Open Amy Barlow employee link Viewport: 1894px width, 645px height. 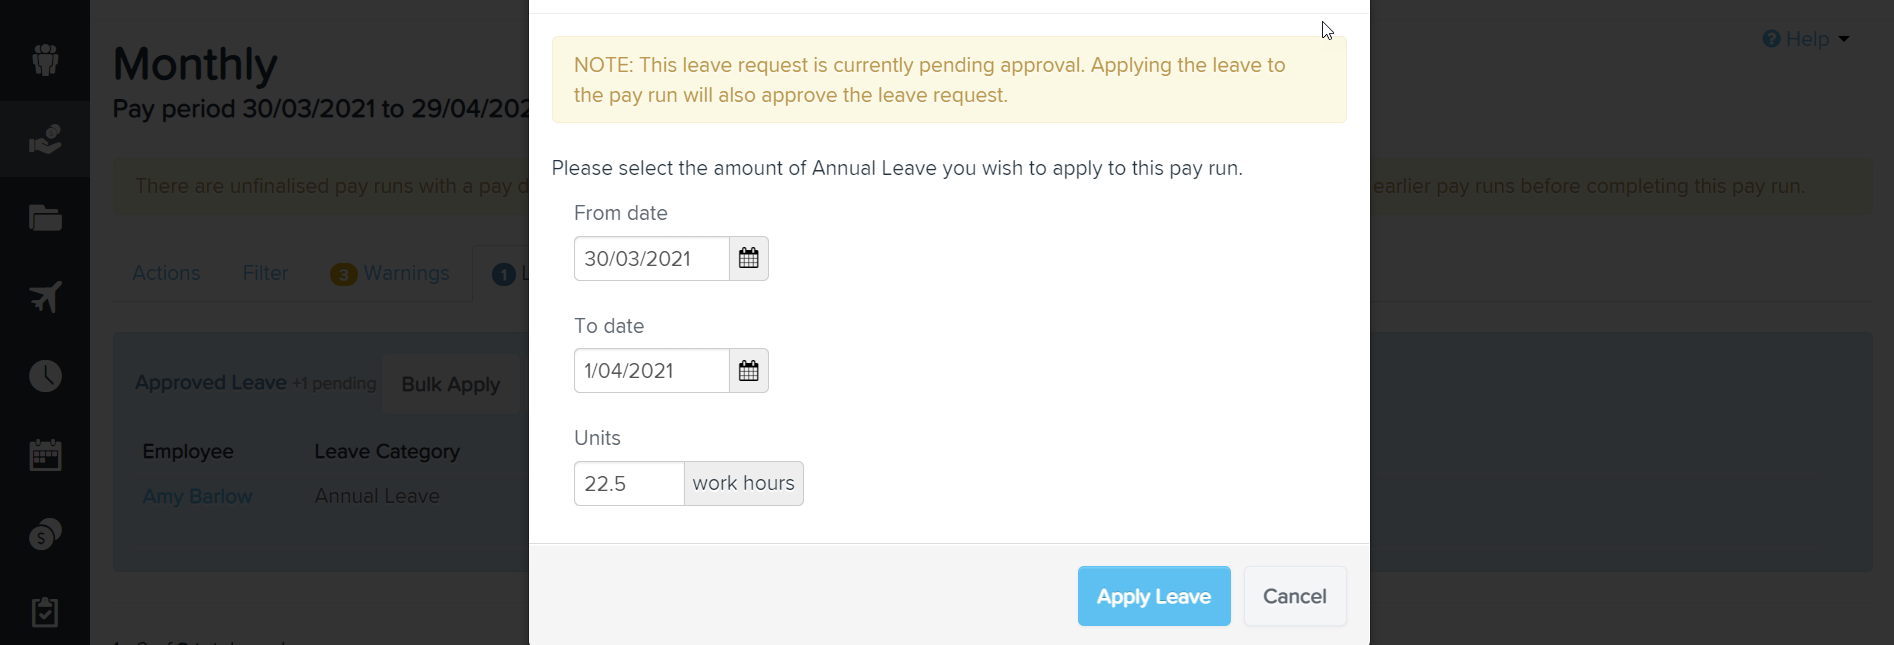point(197,496)
